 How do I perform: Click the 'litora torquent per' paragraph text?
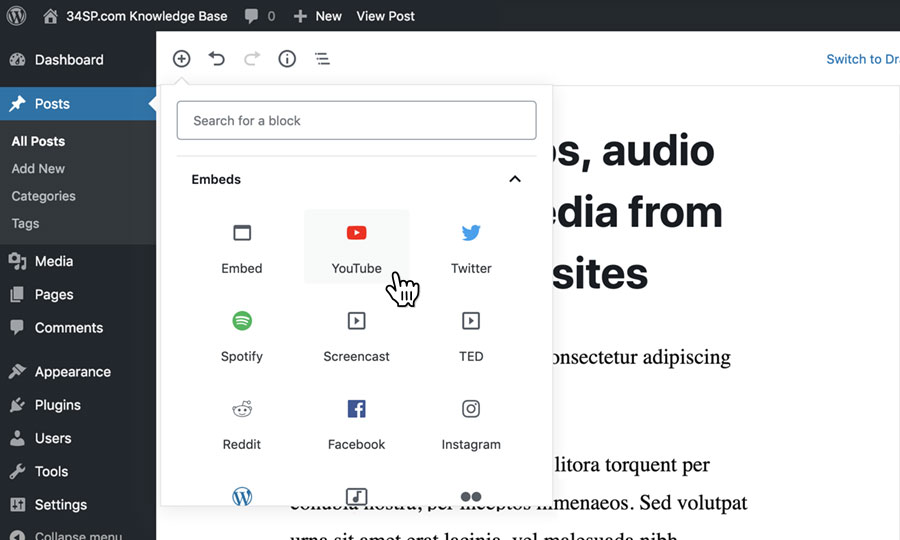(x=632, y=465)
